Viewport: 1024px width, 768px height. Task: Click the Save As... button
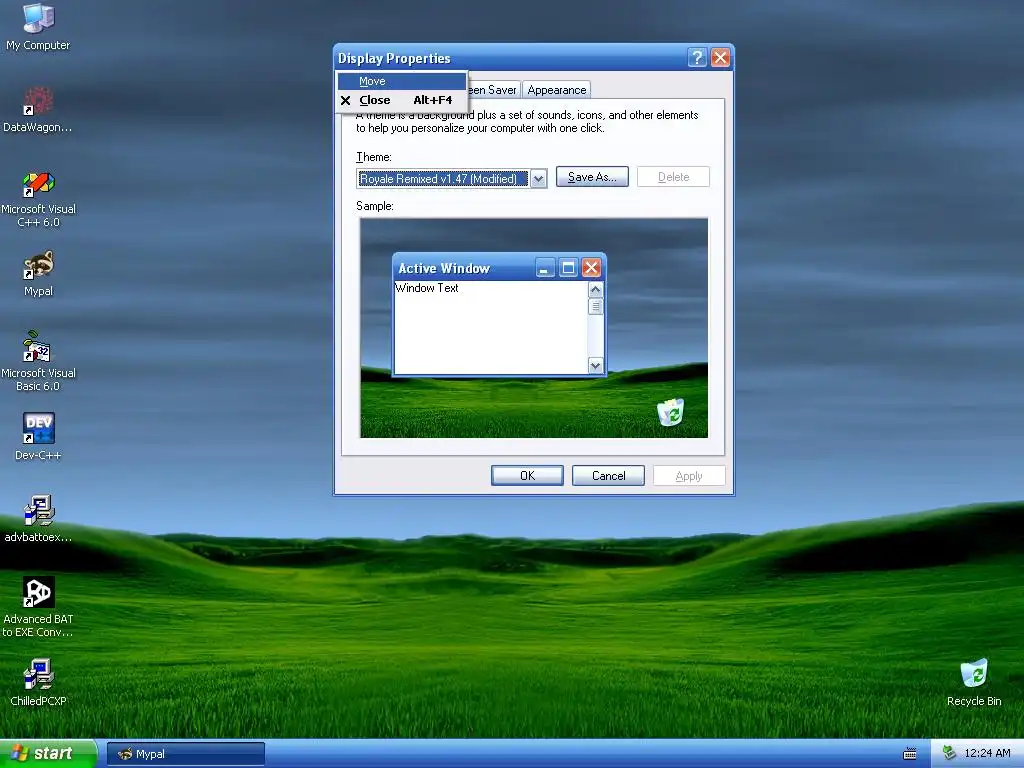pyautogui.click(x=592, y=177)
